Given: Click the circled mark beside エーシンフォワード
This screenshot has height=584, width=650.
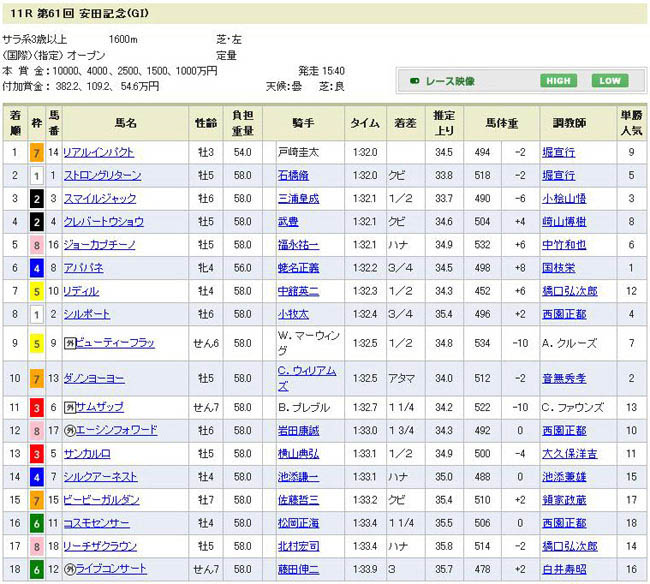Looking at the screenshot, I should coord(69,430).
